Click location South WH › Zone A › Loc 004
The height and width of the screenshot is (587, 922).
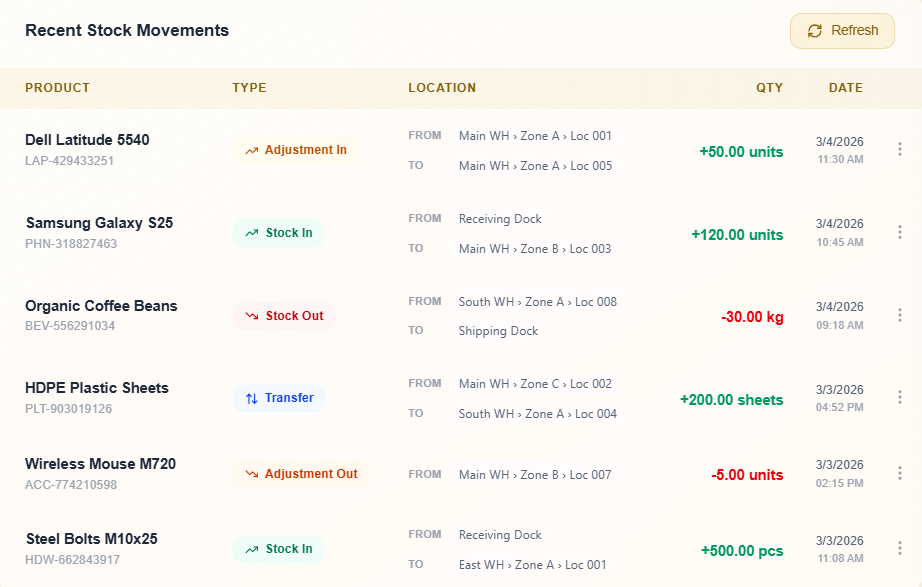537,414
